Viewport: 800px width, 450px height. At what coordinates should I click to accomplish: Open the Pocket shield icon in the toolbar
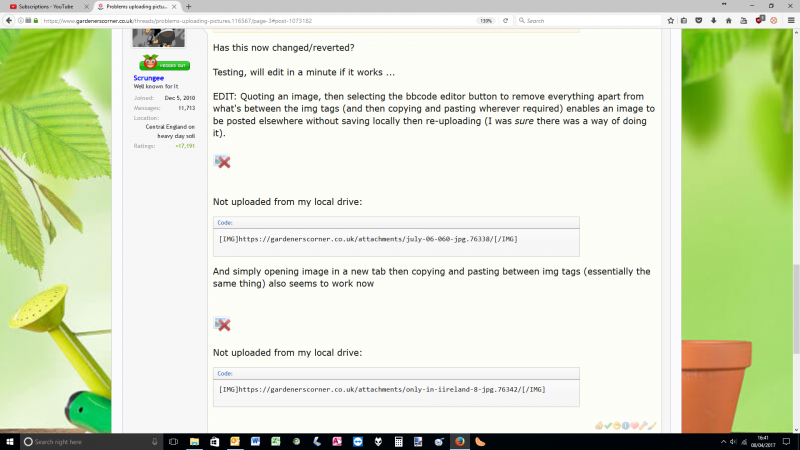(x=699, y=20)
